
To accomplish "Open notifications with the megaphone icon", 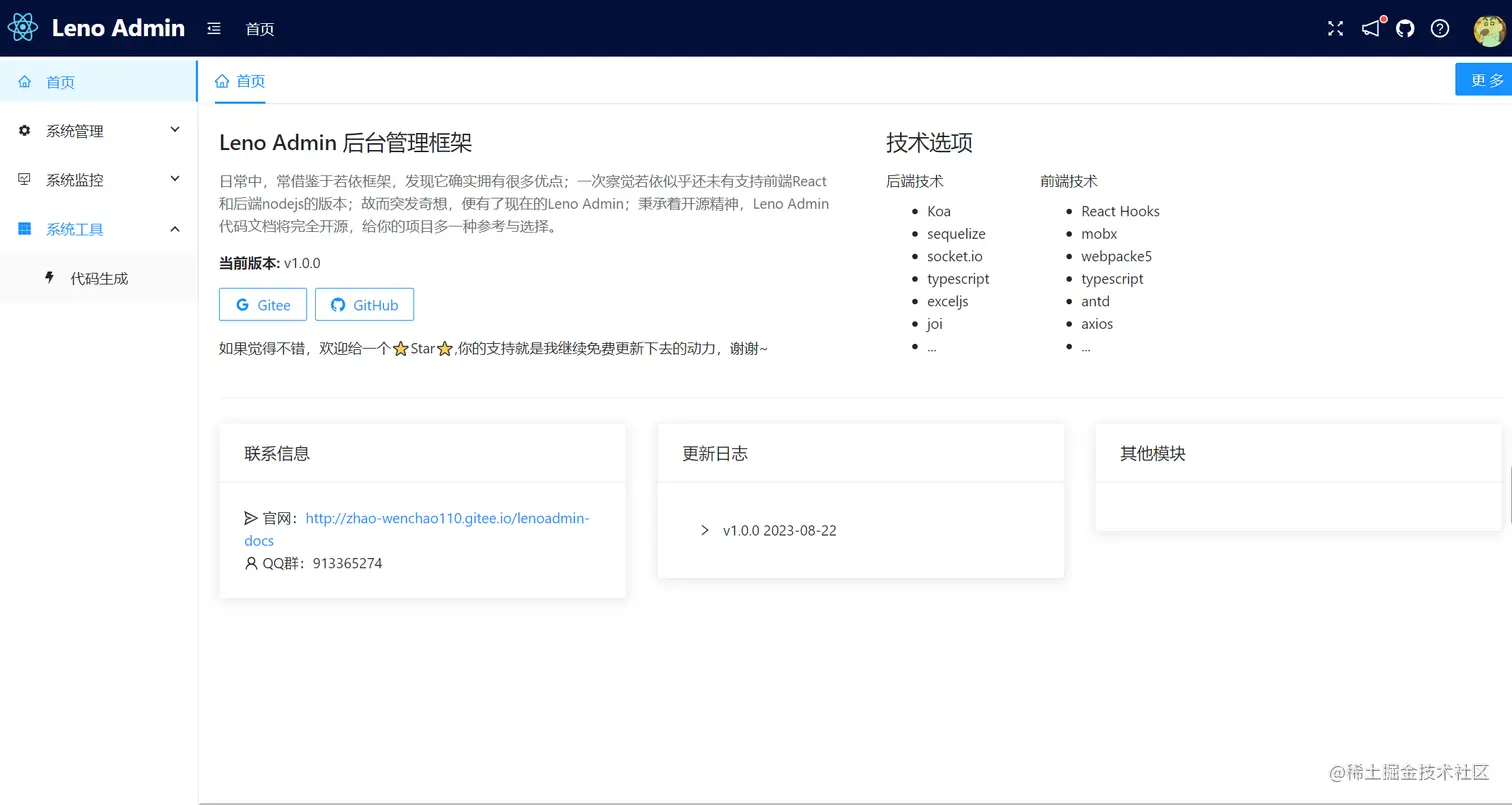I will pos(1371,28).
